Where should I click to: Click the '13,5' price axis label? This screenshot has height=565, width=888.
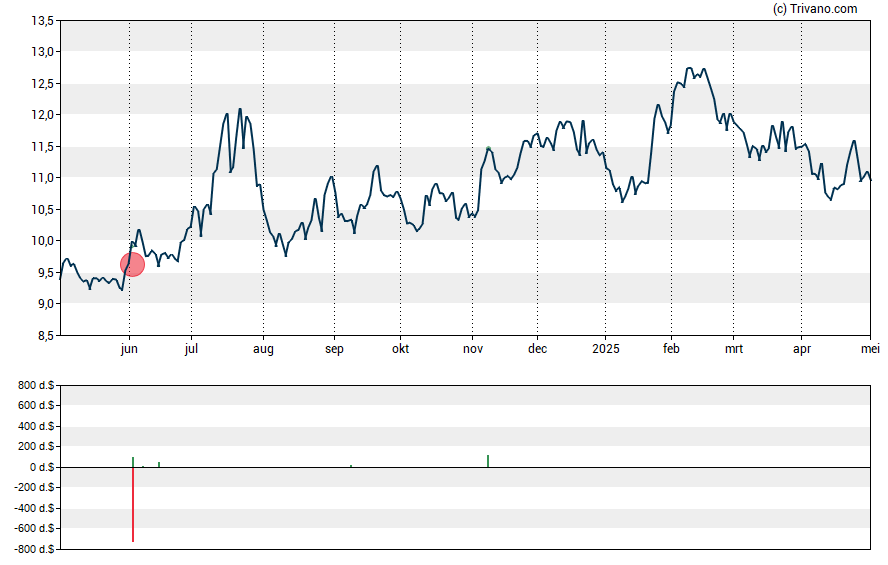click(42, 21)
